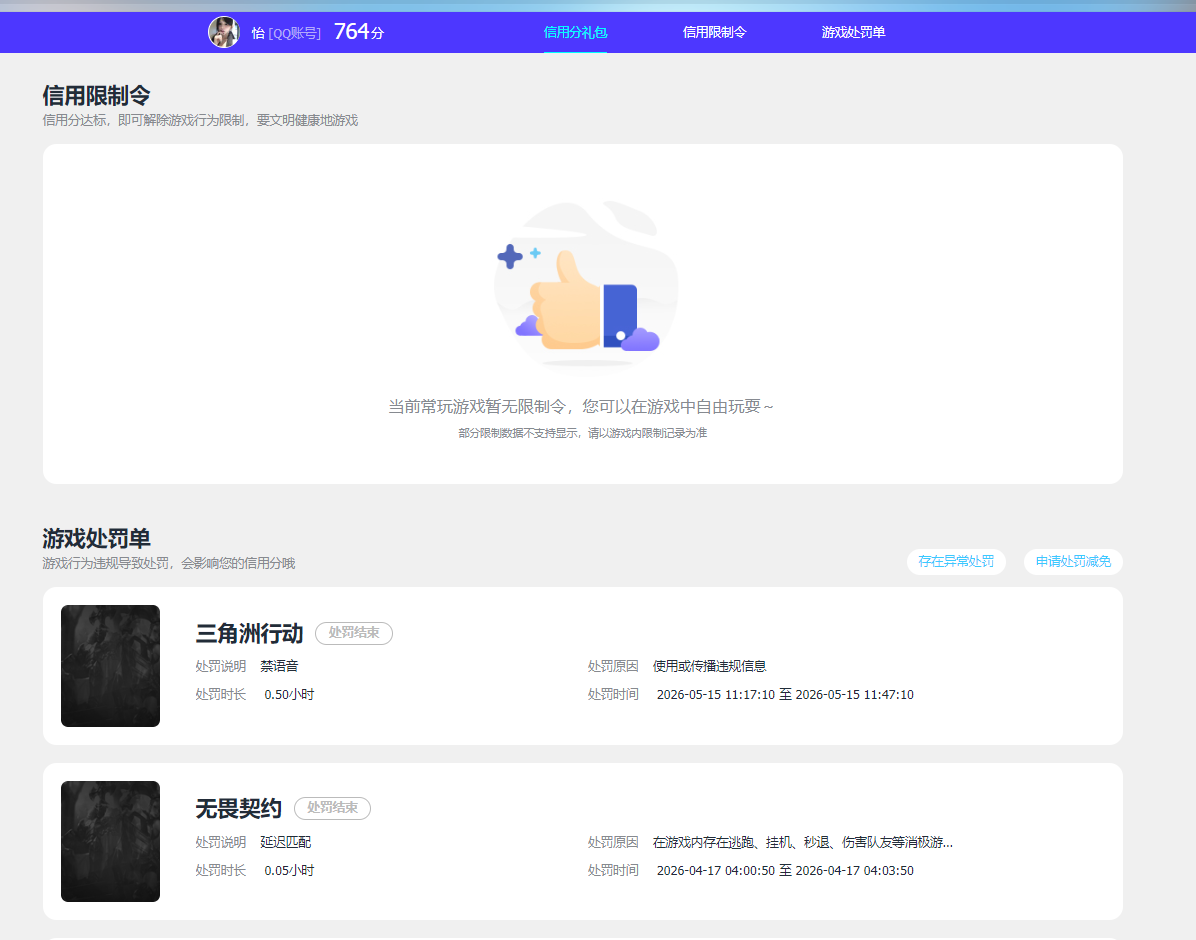Open the 申请处罚减免 button
The image size is (1196, 940).
[x=1072, y=562]
